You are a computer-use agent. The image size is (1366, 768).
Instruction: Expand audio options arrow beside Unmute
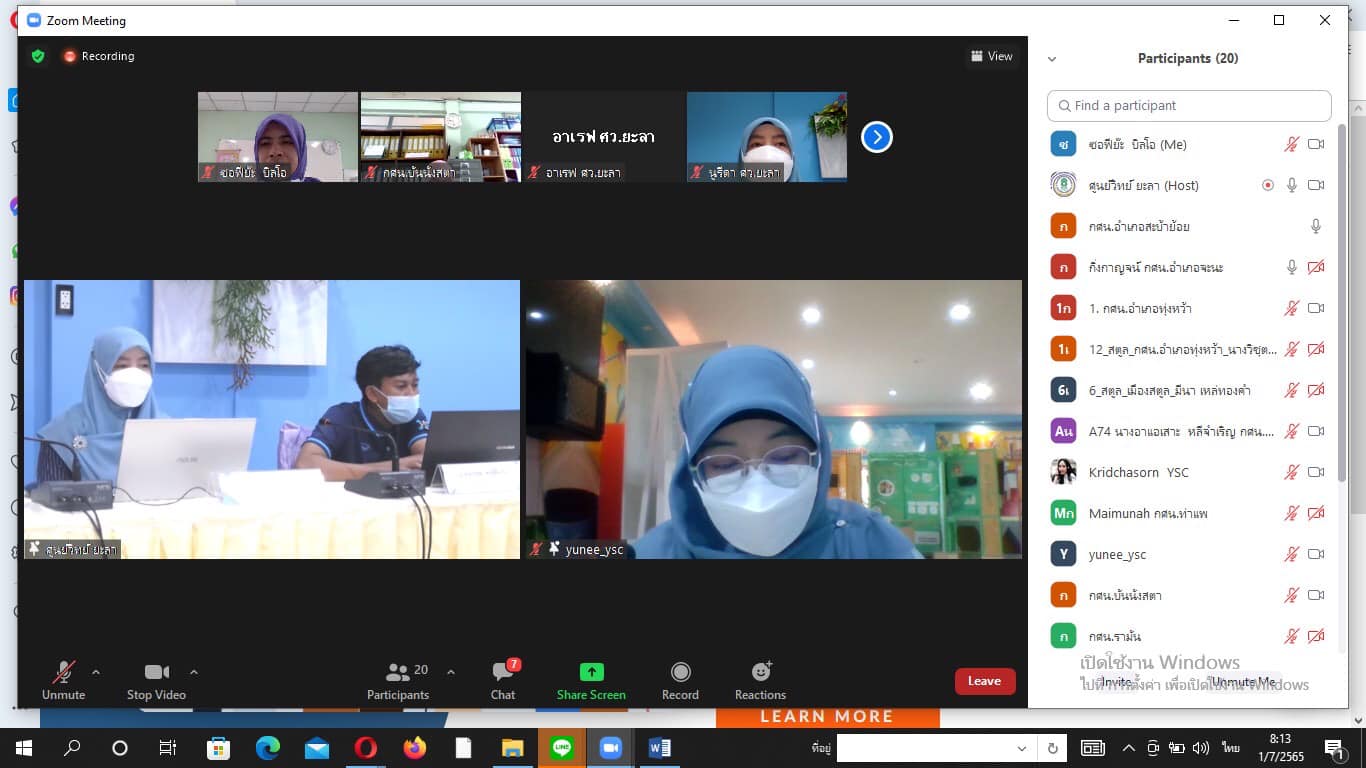96,672
